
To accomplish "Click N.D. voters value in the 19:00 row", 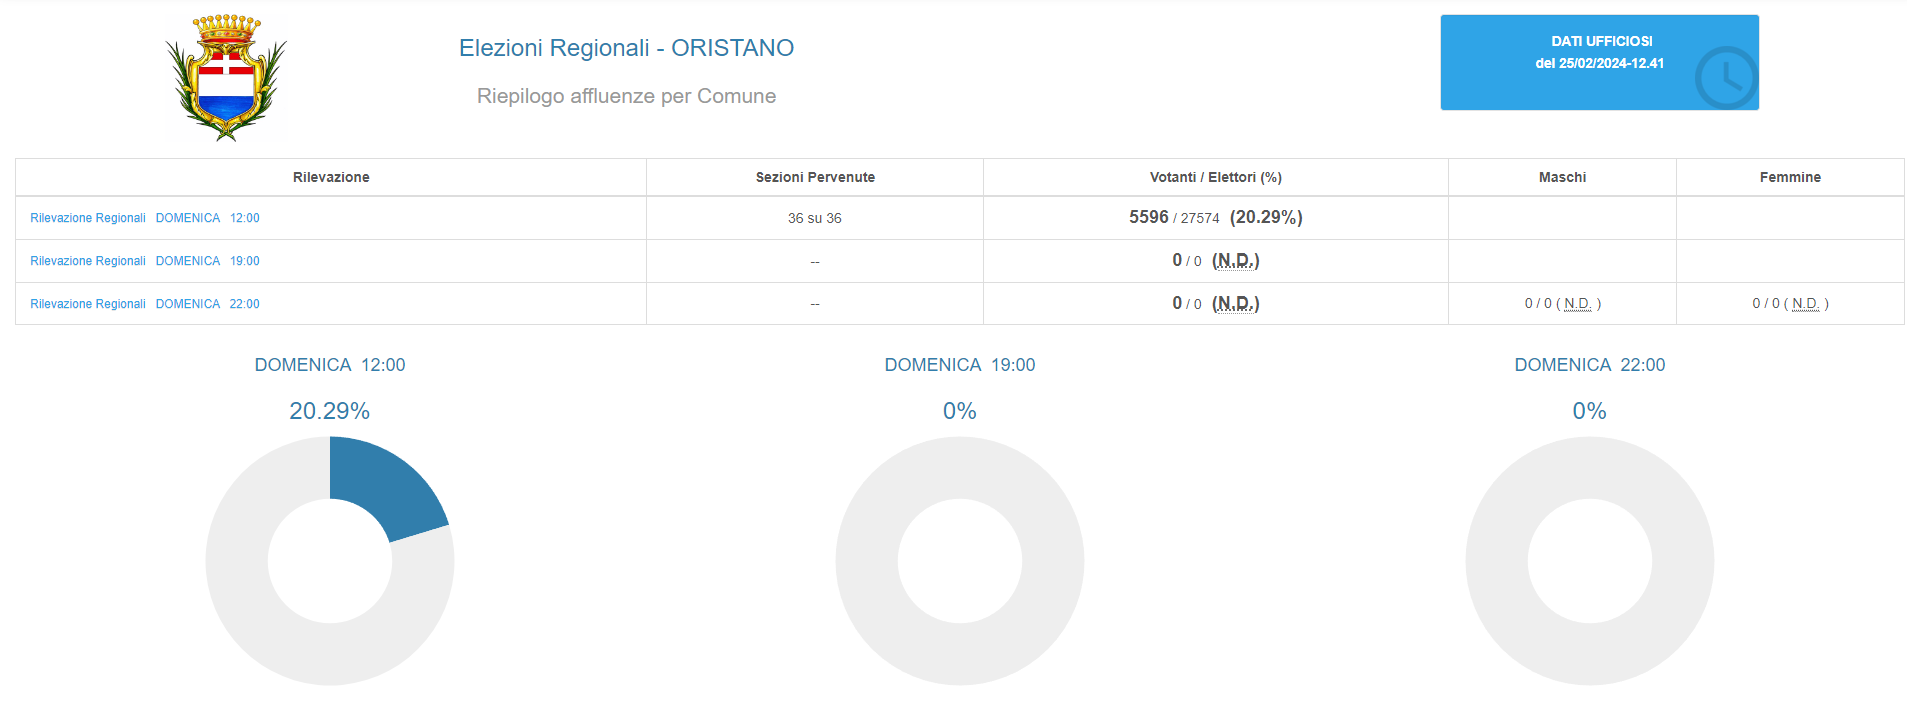I will pyautogui.click(x=1236, y=260).
